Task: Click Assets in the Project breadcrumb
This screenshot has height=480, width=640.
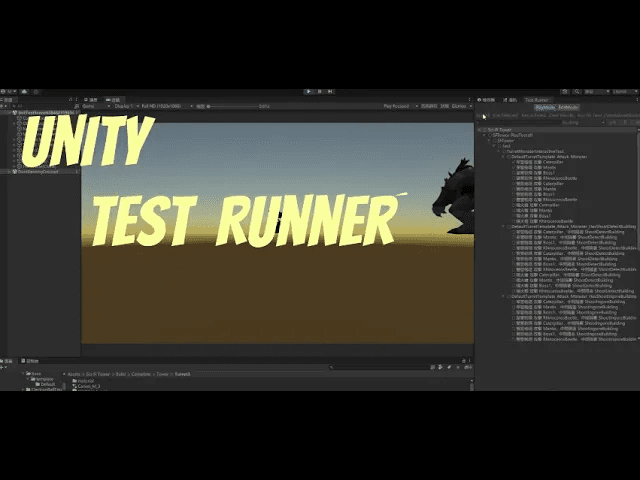Action: [74, 374]
